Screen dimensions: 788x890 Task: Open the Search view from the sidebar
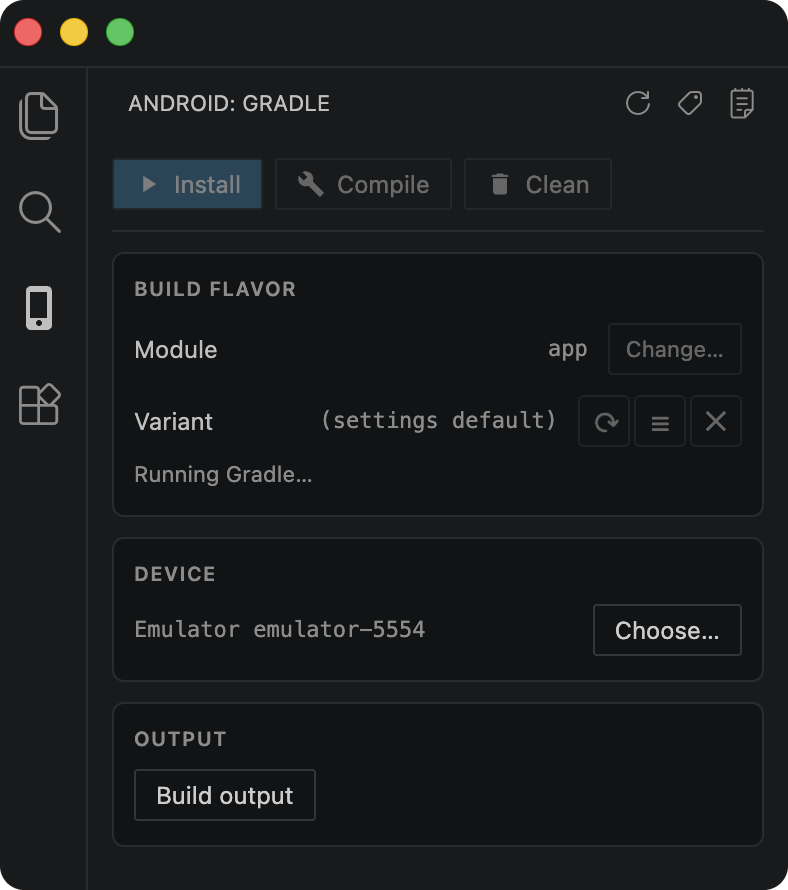click(x=39, y=212)
